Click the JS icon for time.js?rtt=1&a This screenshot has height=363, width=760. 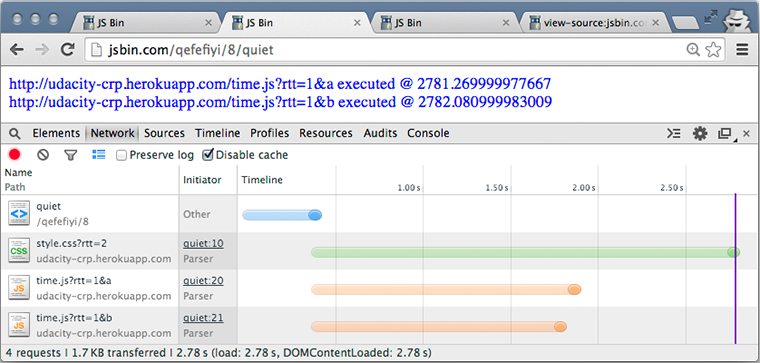19,288
